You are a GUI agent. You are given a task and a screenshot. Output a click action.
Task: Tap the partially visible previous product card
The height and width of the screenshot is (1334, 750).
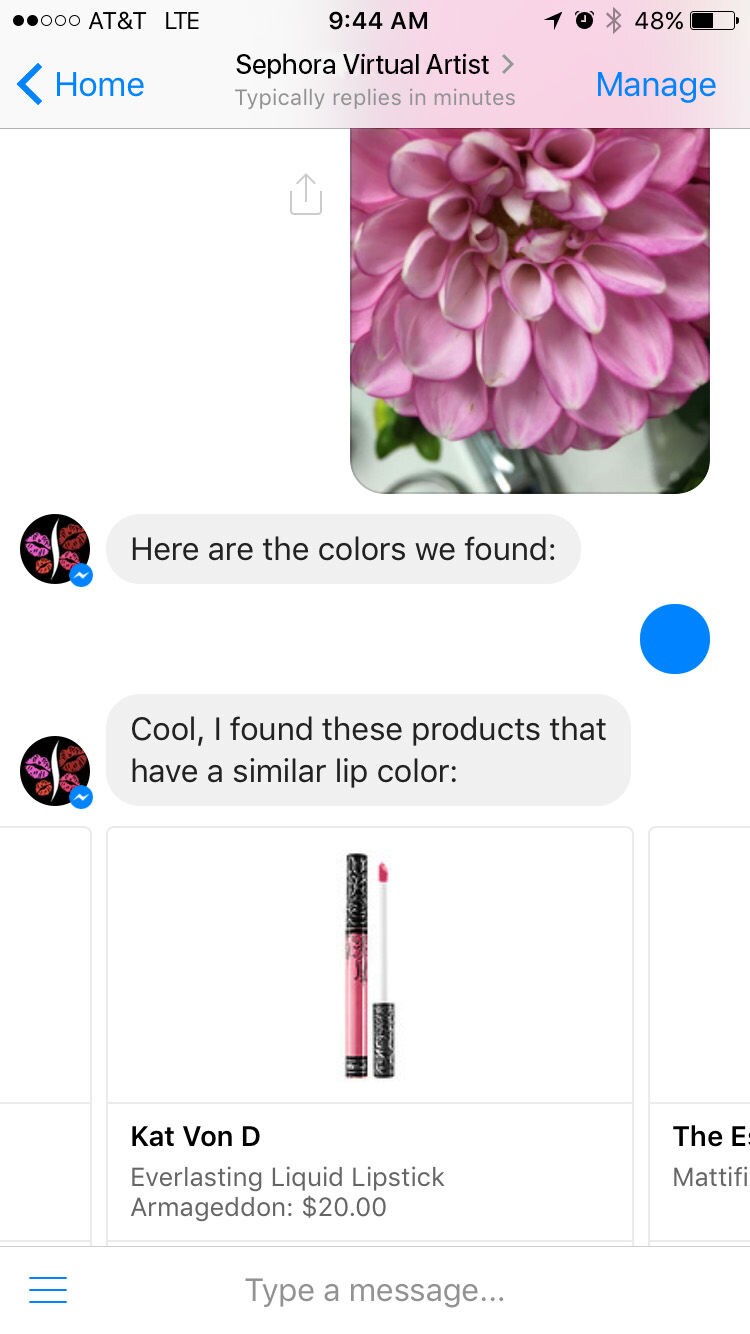[x=45, y=1035]
